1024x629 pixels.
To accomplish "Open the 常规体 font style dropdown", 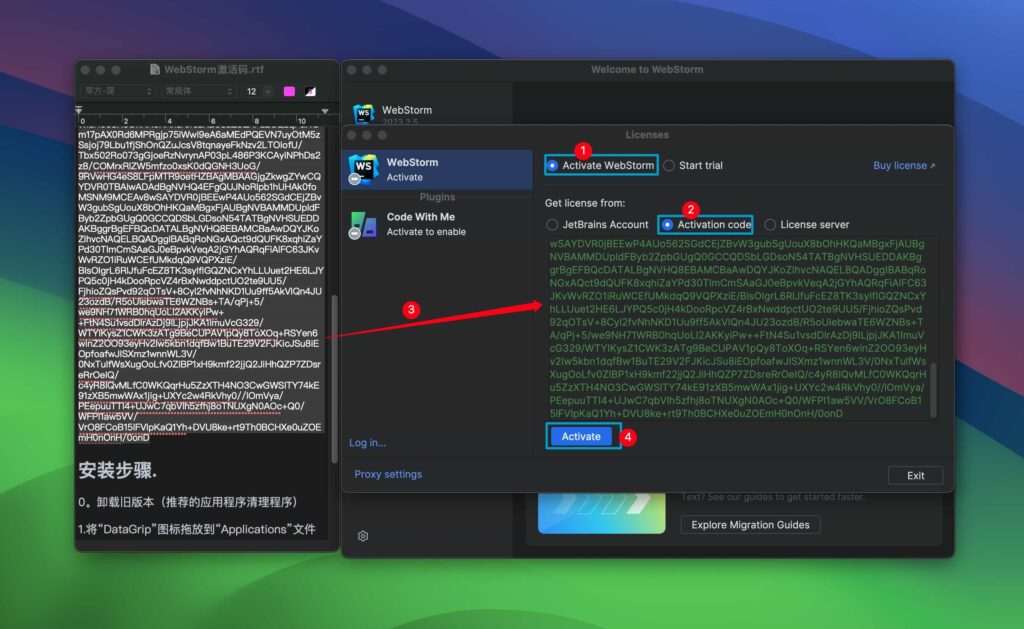I will (x=197, y=91).
